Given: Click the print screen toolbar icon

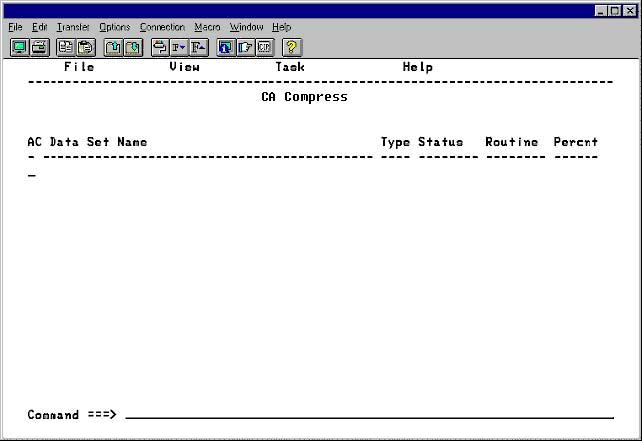Looking at the screenshot, I should (40, 47).
